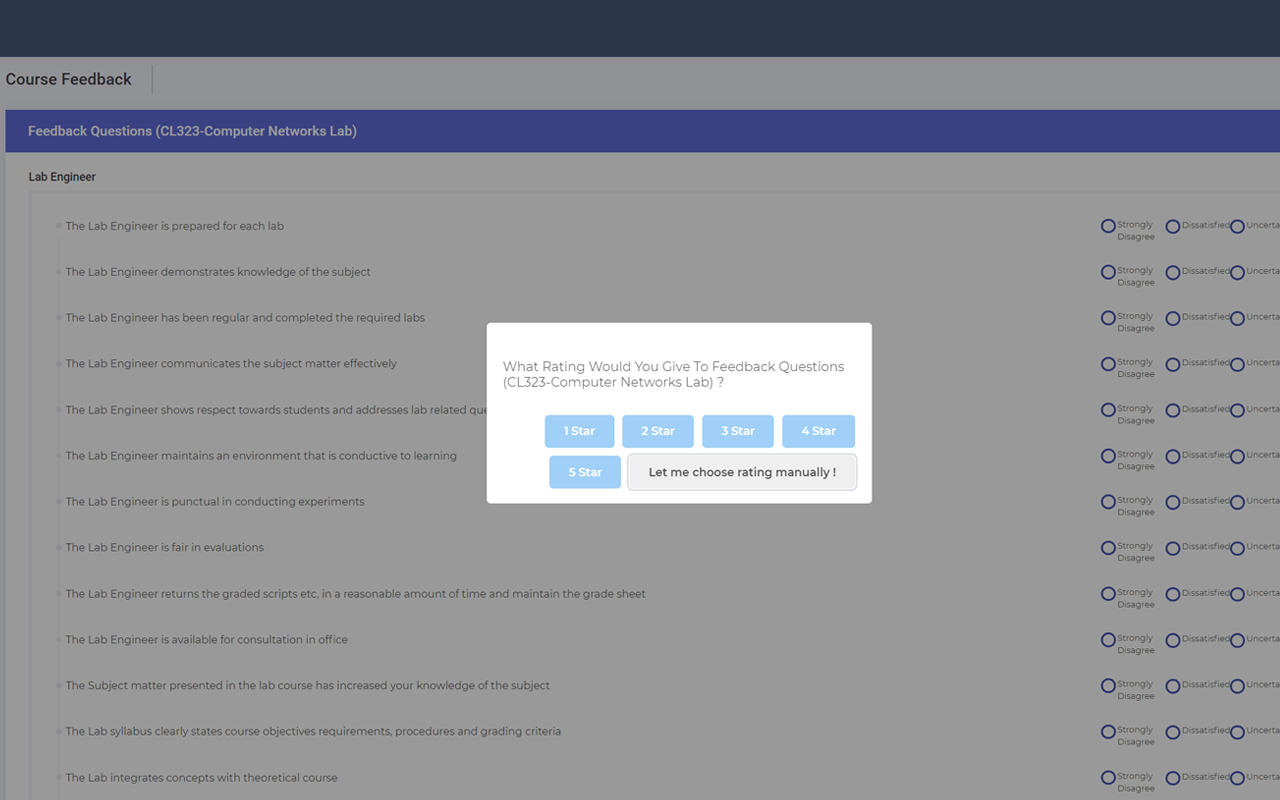The image size is (1280, 800).
Task: Click the Course Feedback page title
Action: click(69, 79)
